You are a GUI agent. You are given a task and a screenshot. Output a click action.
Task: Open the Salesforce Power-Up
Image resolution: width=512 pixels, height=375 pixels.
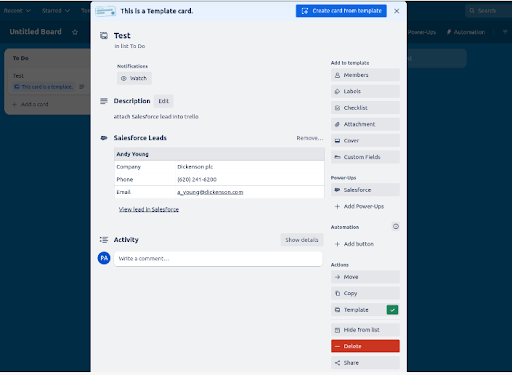click(x=365, y=190)
